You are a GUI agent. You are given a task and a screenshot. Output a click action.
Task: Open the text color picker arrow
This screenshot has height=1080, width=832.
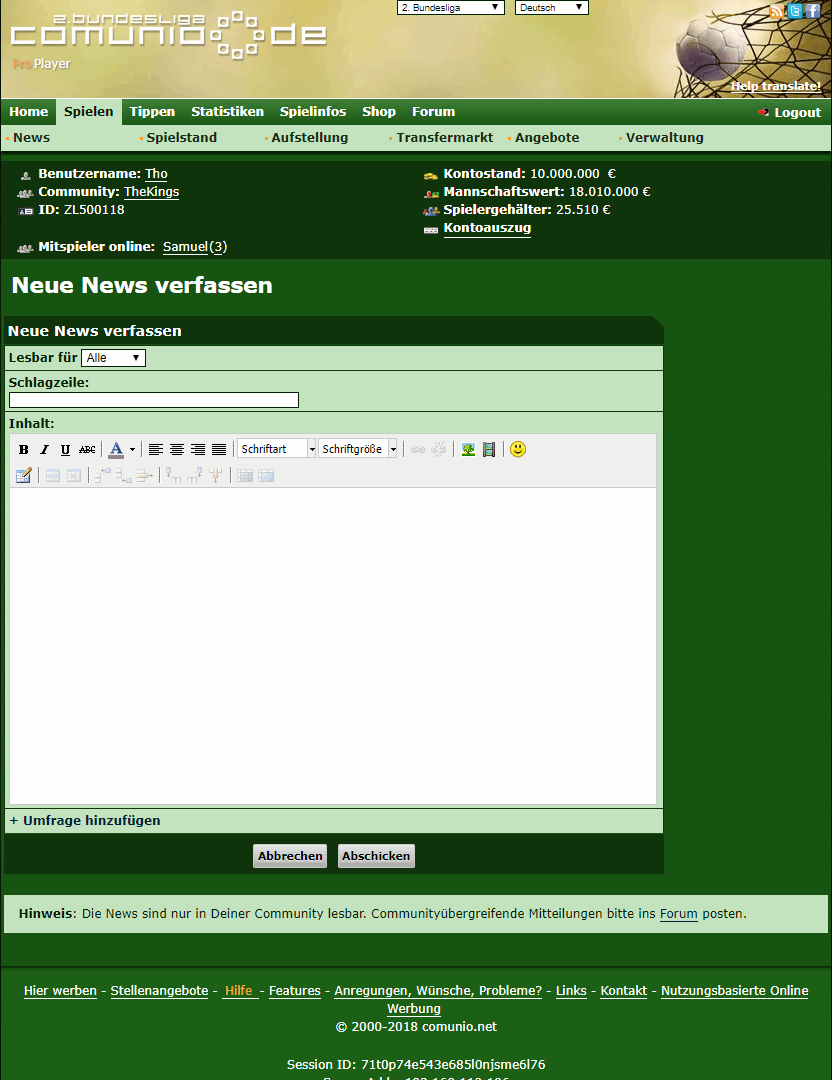132,450
